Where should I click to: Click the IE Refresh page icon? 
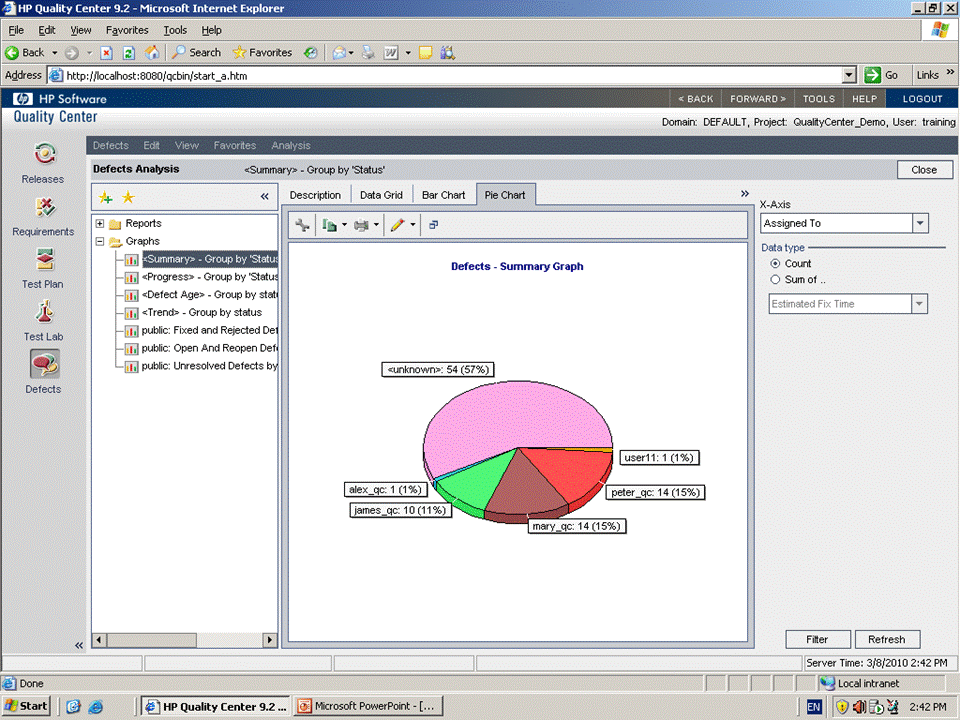(129, 53)
